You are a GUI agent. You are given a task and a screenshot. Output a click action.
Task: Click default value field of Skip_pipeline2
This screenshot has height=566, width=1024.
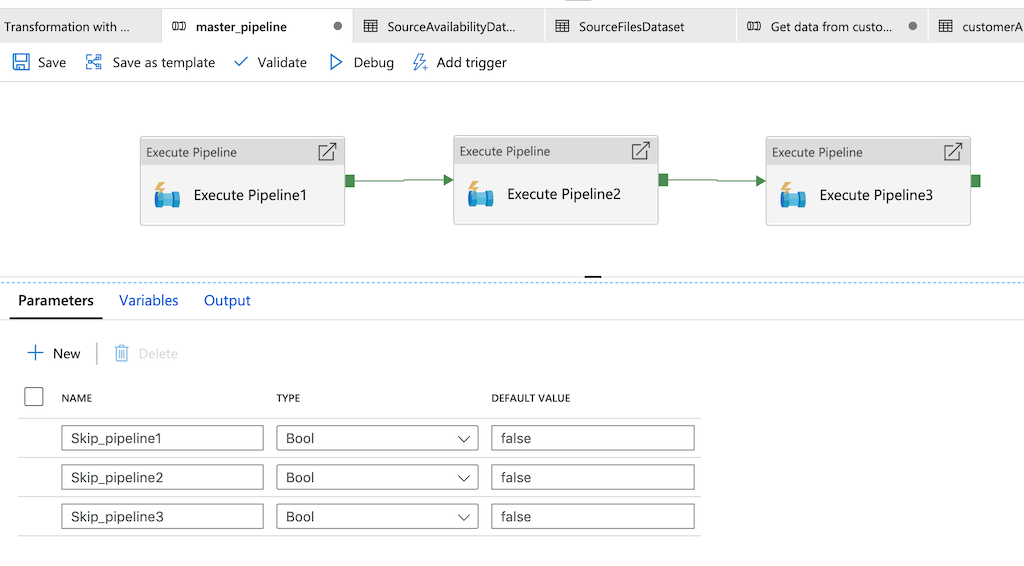pos(592,477)
